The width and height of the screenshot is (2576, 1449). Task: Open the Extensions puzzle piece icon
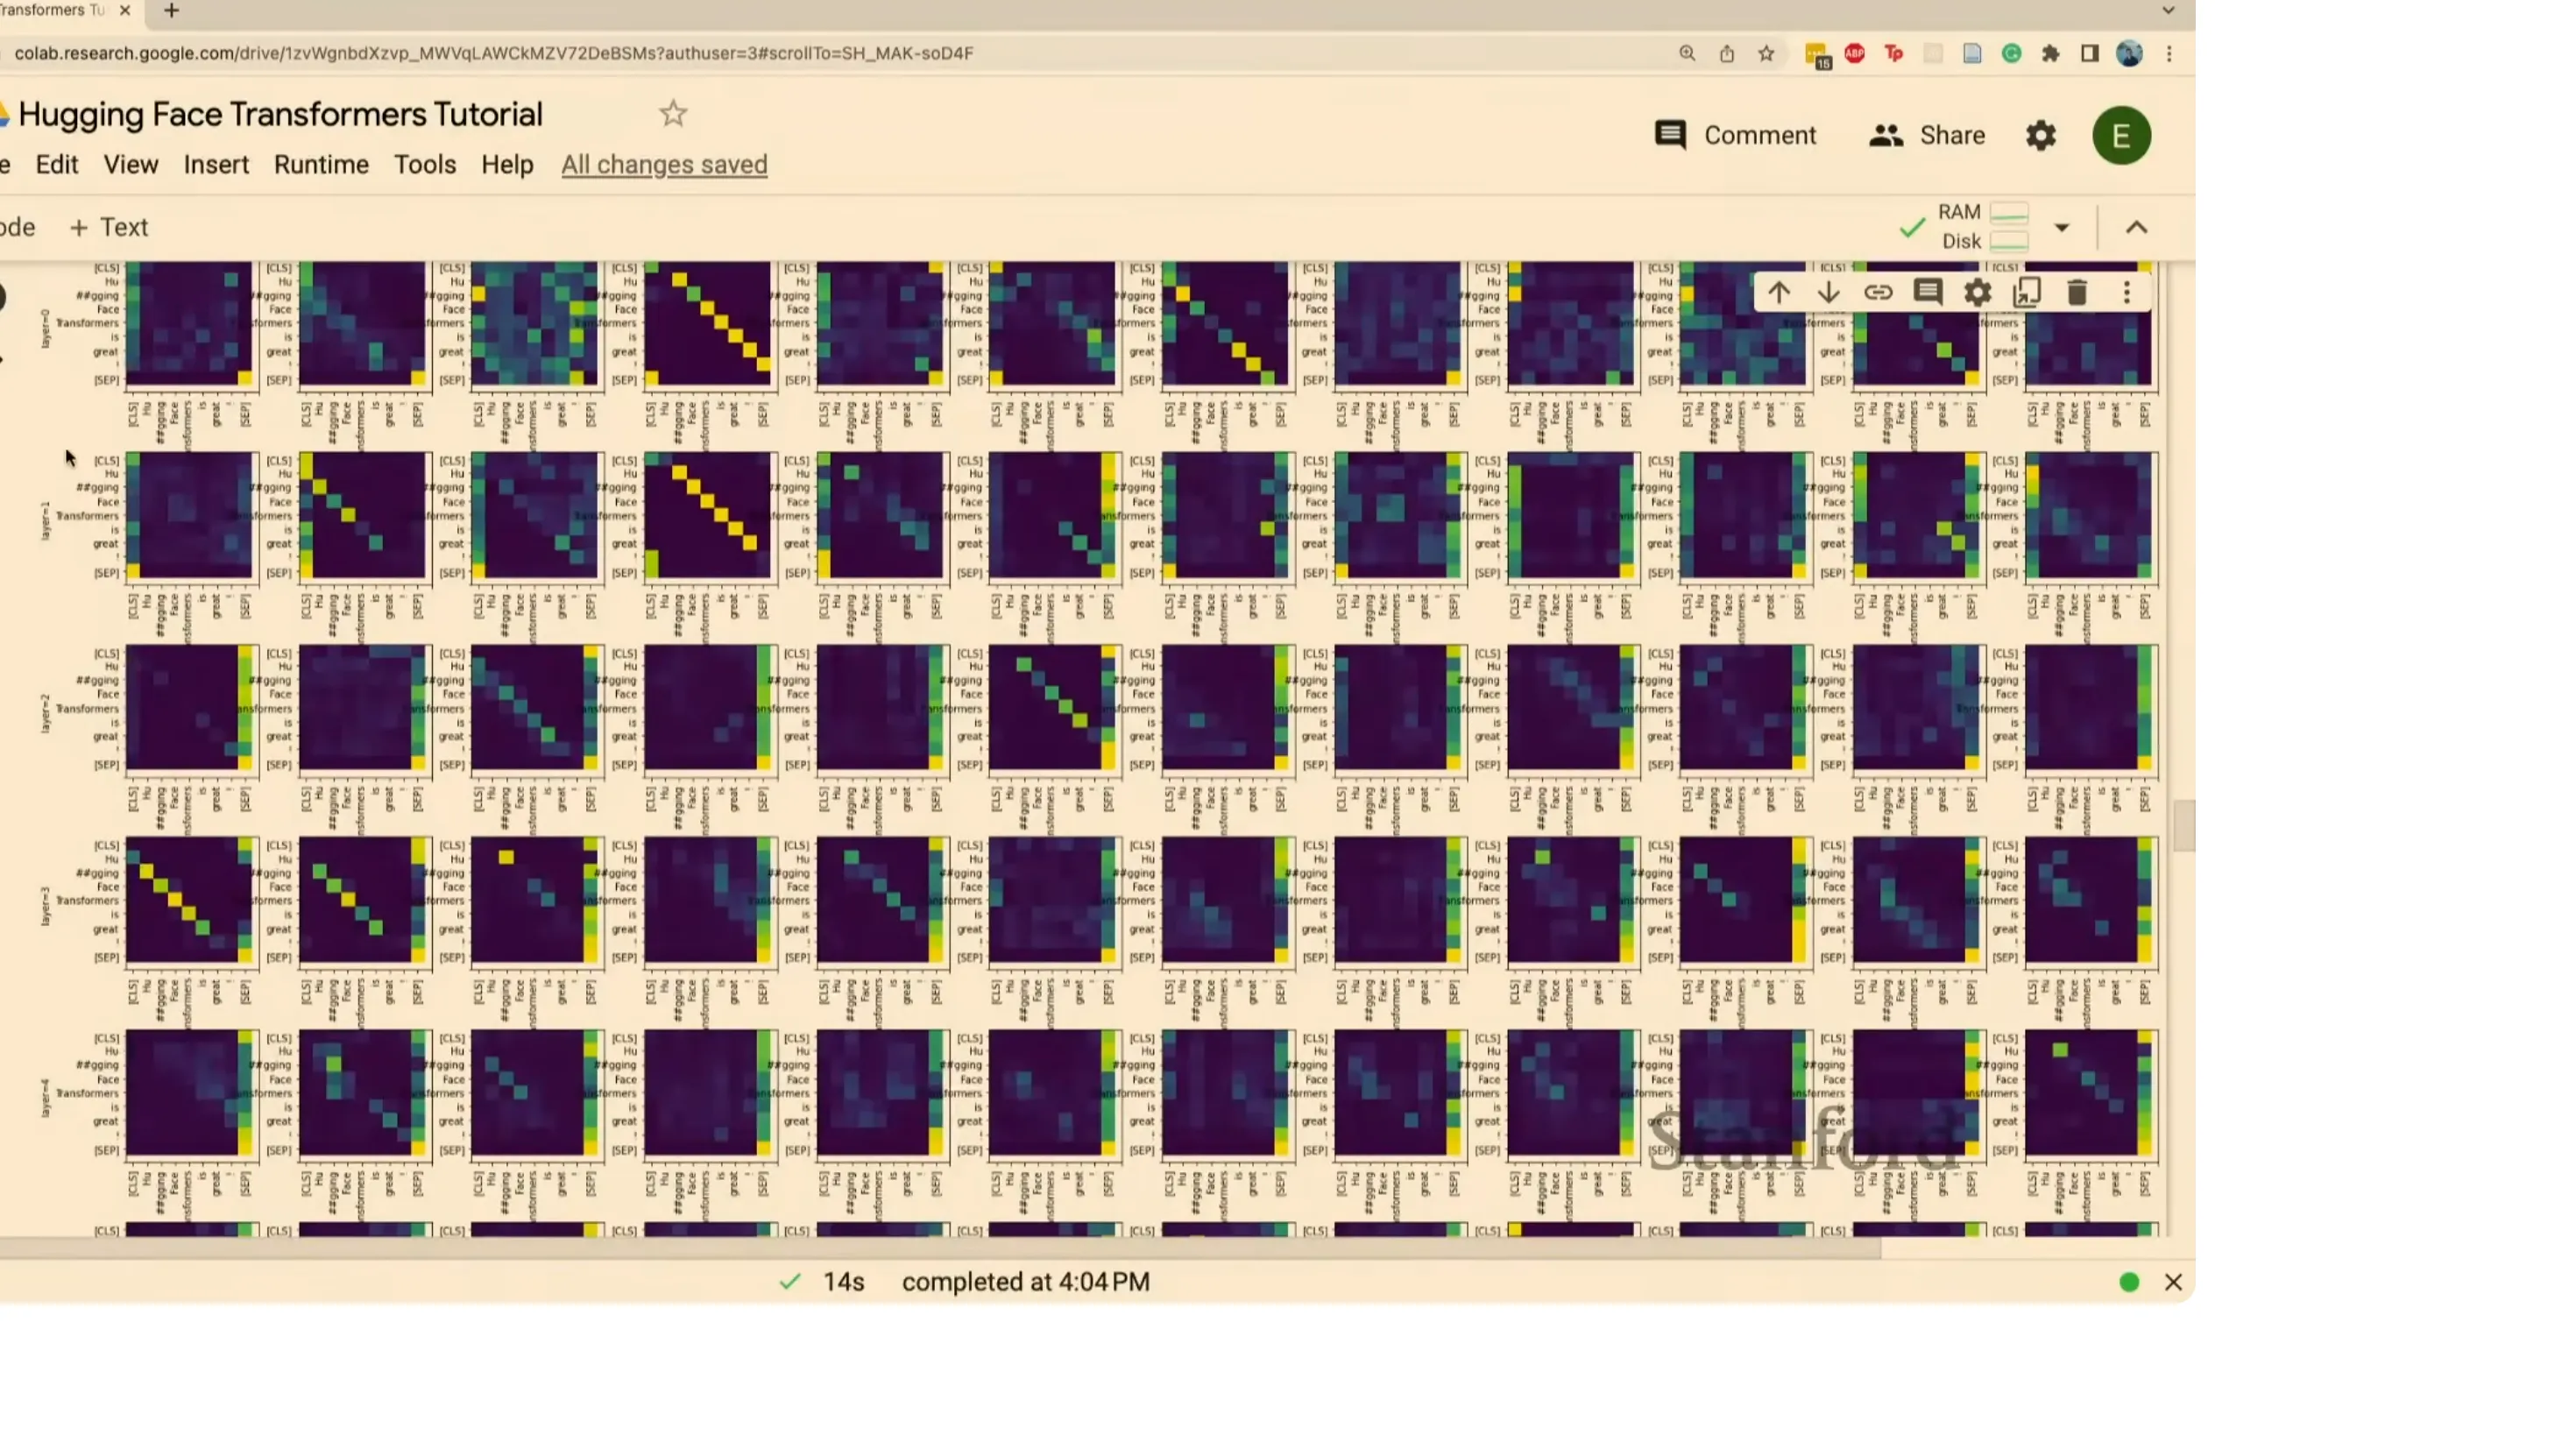click(x=2051, y=53)
